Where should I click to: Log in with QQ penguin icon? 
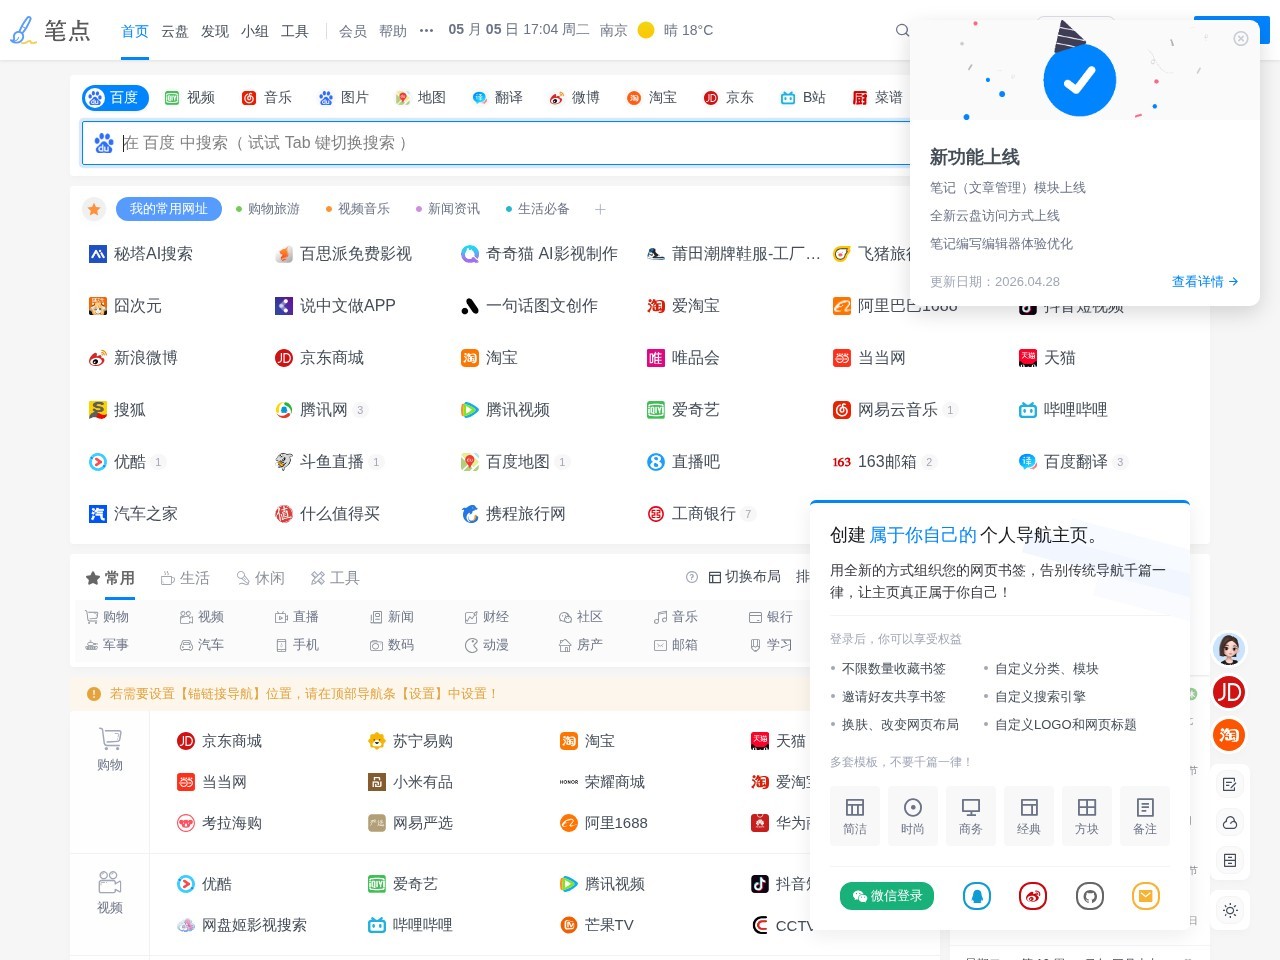coord(977,896)
